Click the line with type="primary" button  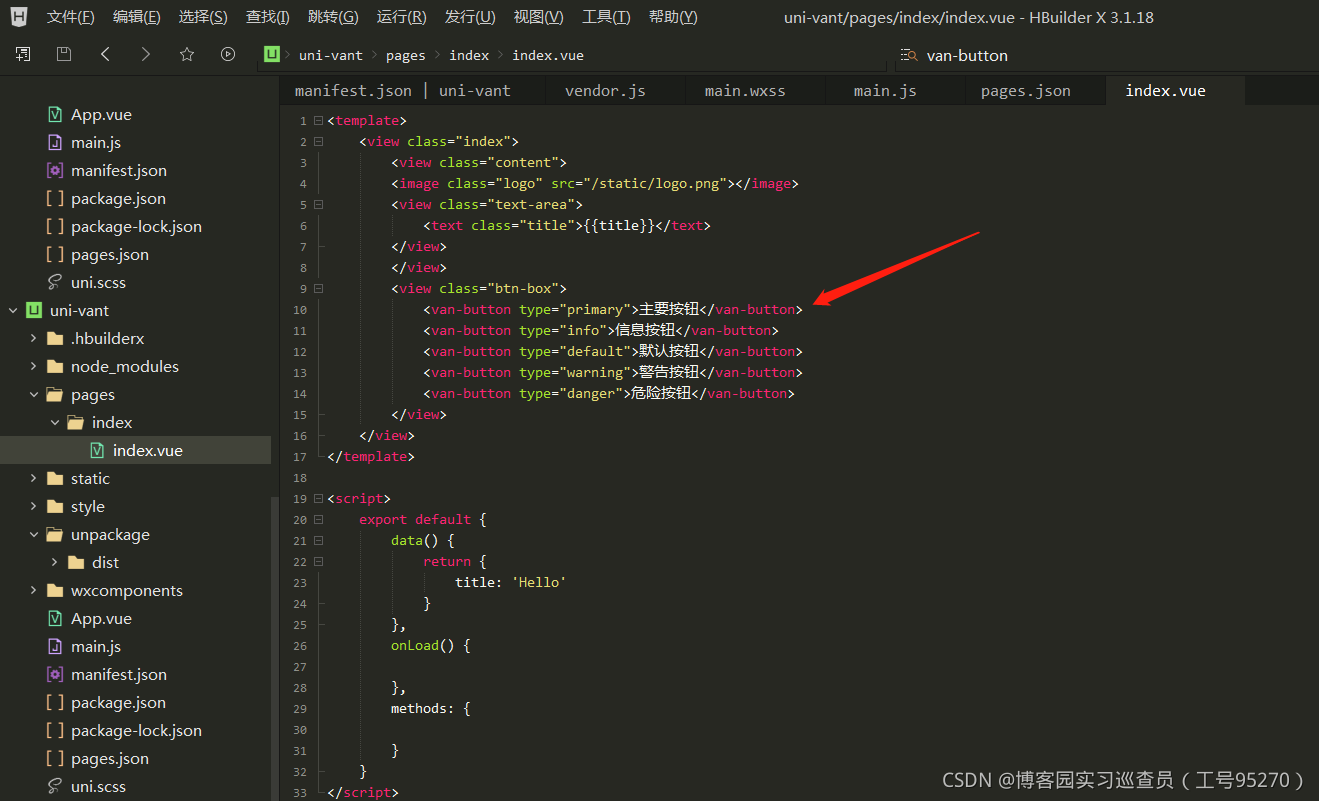tap(612, 309)
